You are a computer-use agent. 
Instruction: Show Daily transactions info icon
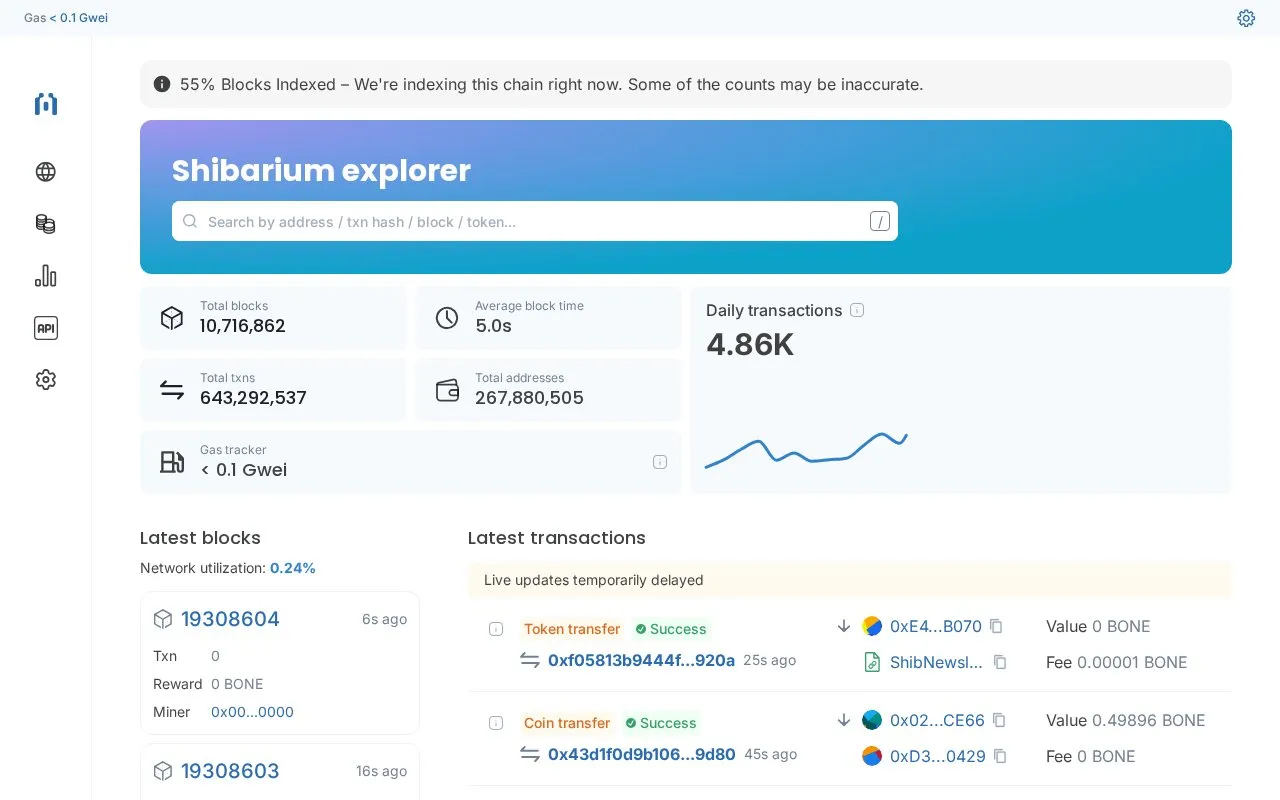[x=857, y=310]
